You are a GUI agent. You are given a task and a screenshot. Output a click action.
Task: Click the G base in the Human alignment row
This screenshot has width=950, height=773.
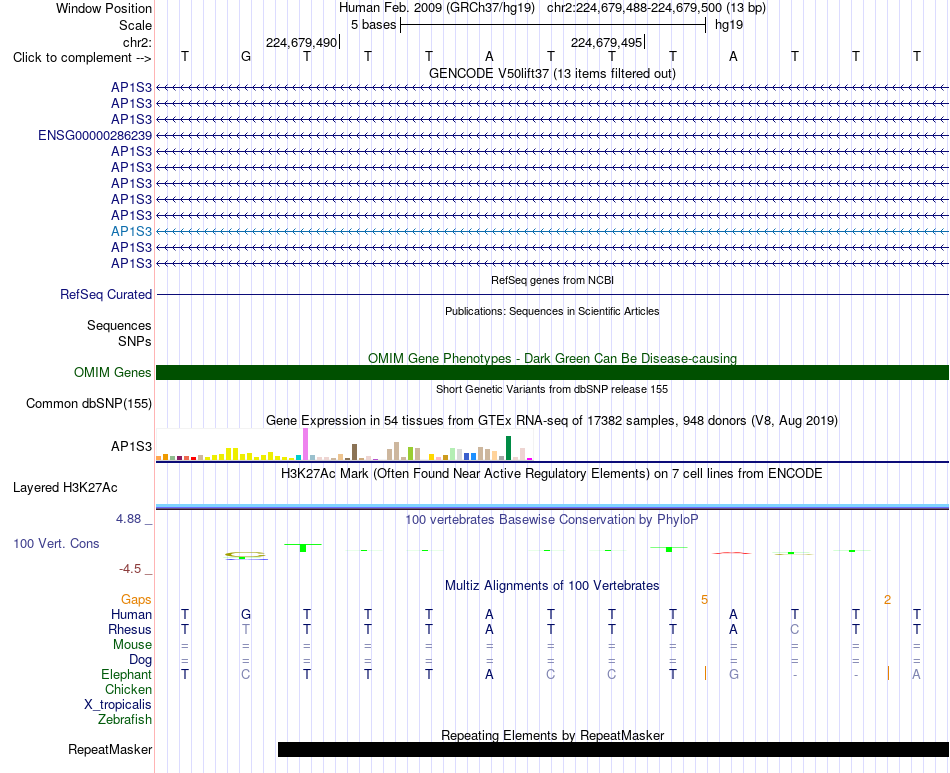click(245, 614)
